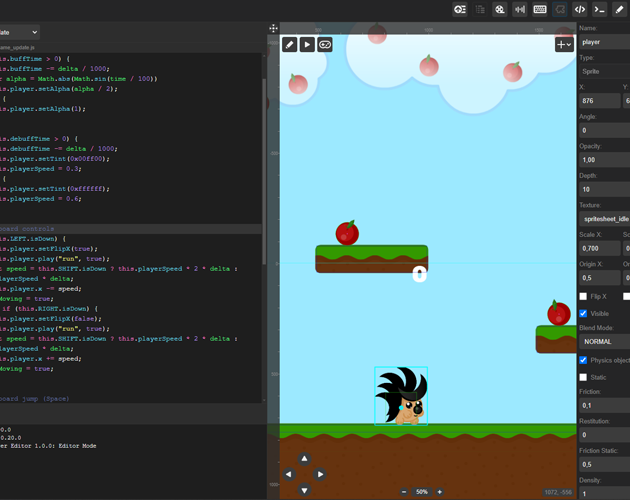Select the hedgehog player sprite in scene
The width and height of the screenshot is (630, 500).
[x=401, y=396]
